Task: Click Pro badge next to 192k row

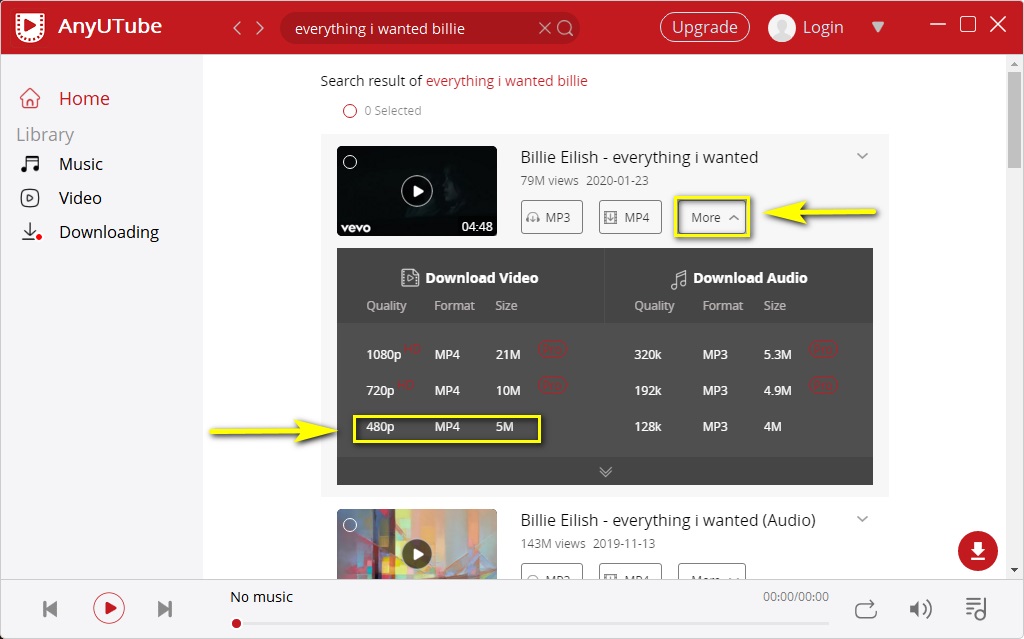Action: point(823,385)
